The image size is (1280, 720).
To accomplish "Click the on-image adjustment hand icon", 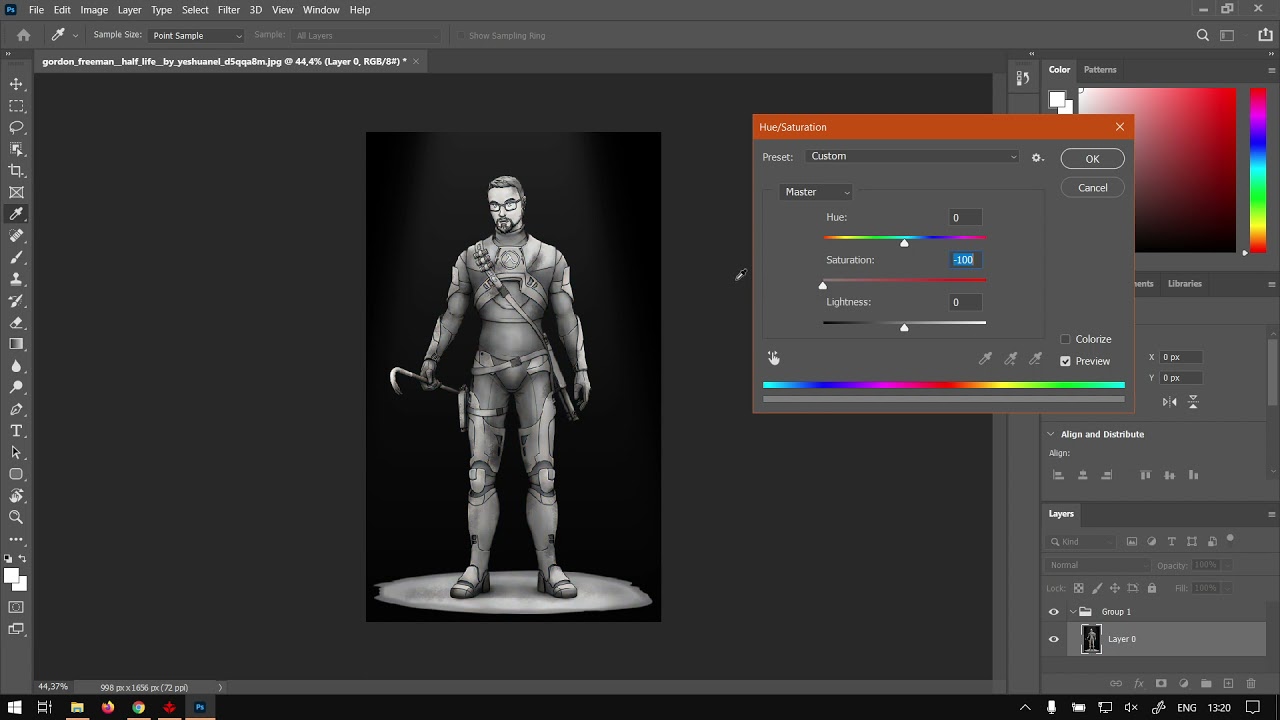I will [773, 358].
